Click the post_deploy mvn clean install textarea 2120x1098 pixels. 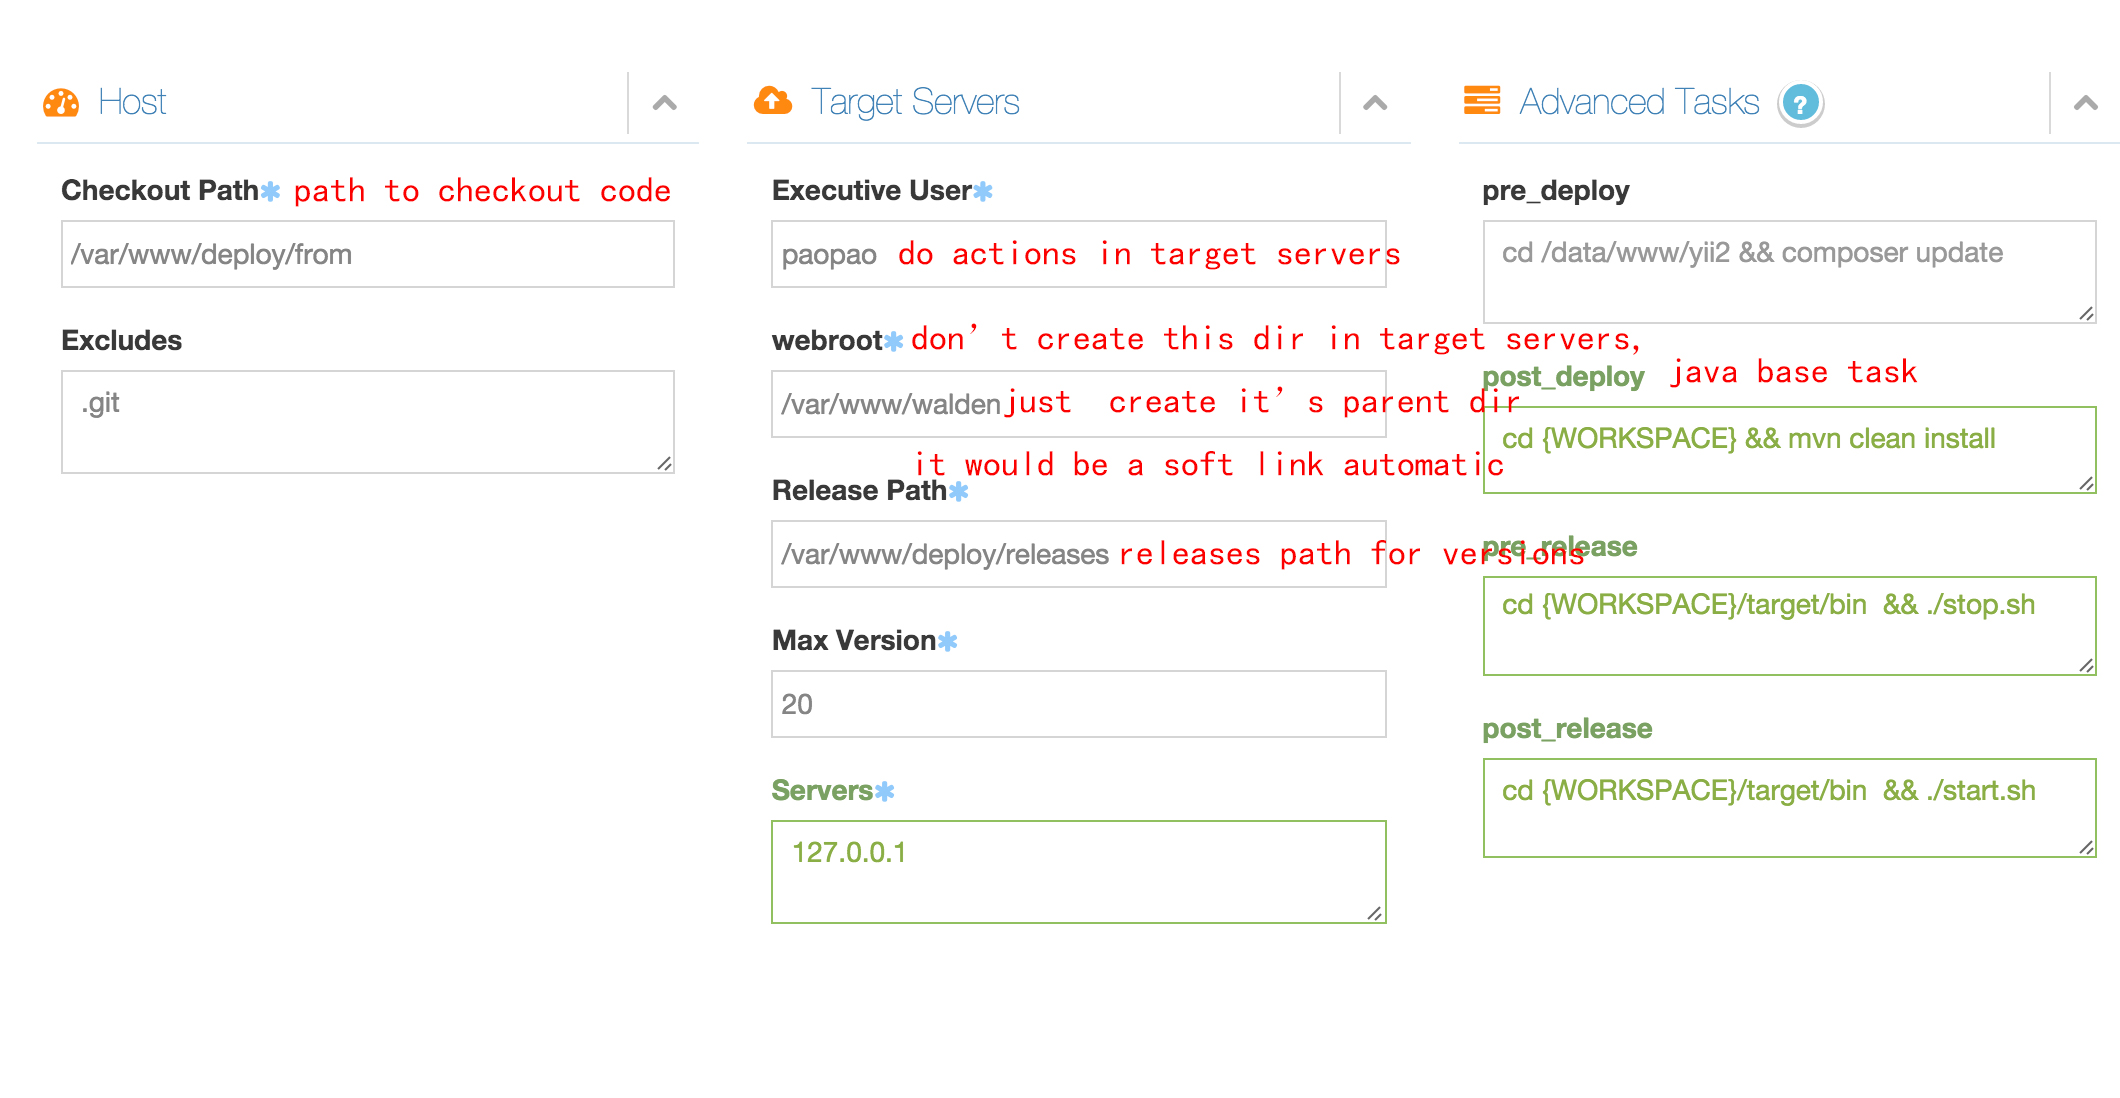(1788, 449)
